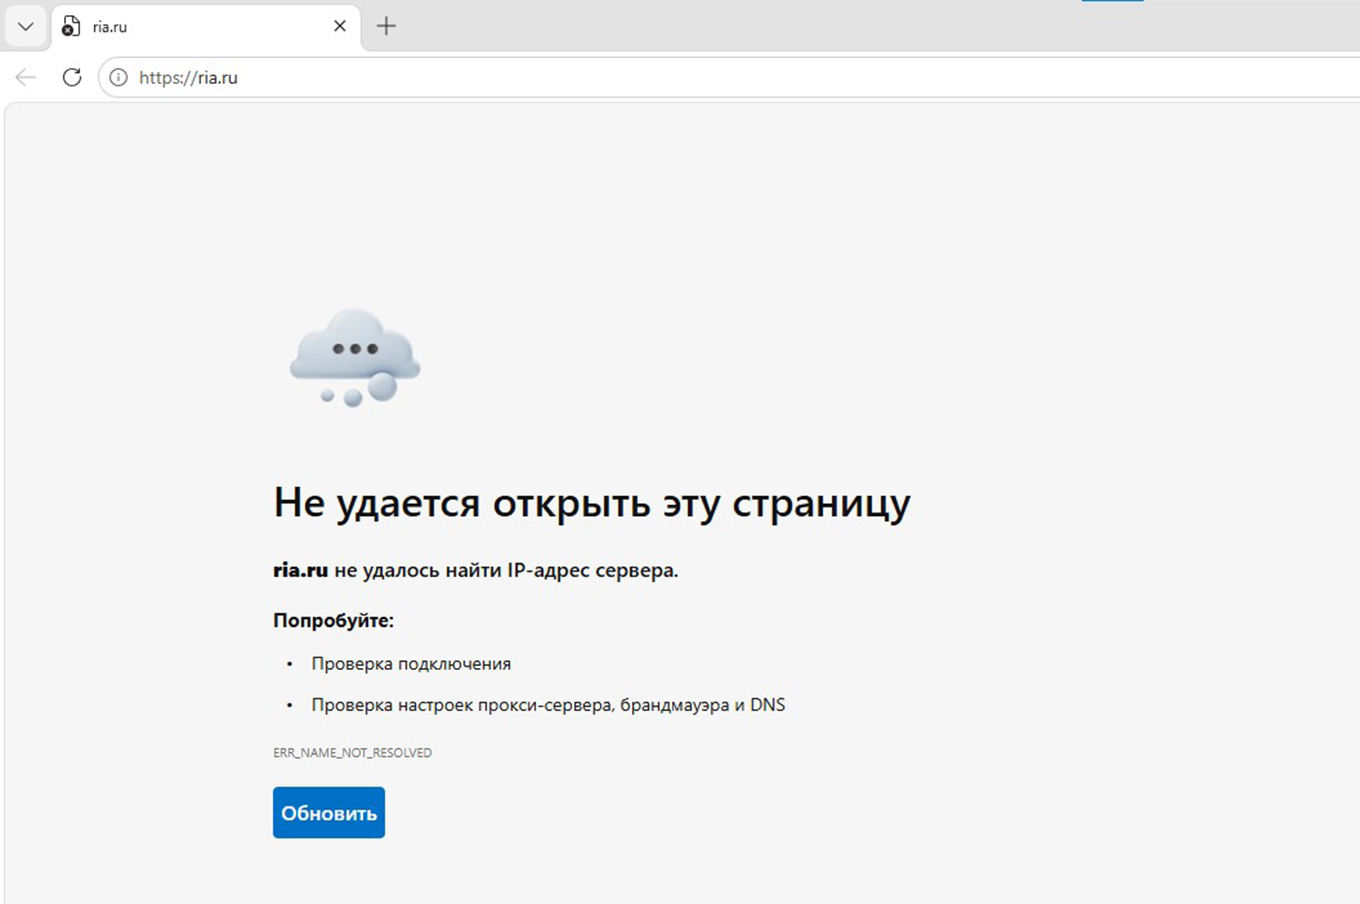Open the tab search dropdown chevron
Image resolution: width=1360 pixels, height=904 pixels.
(x=26, y=26)
